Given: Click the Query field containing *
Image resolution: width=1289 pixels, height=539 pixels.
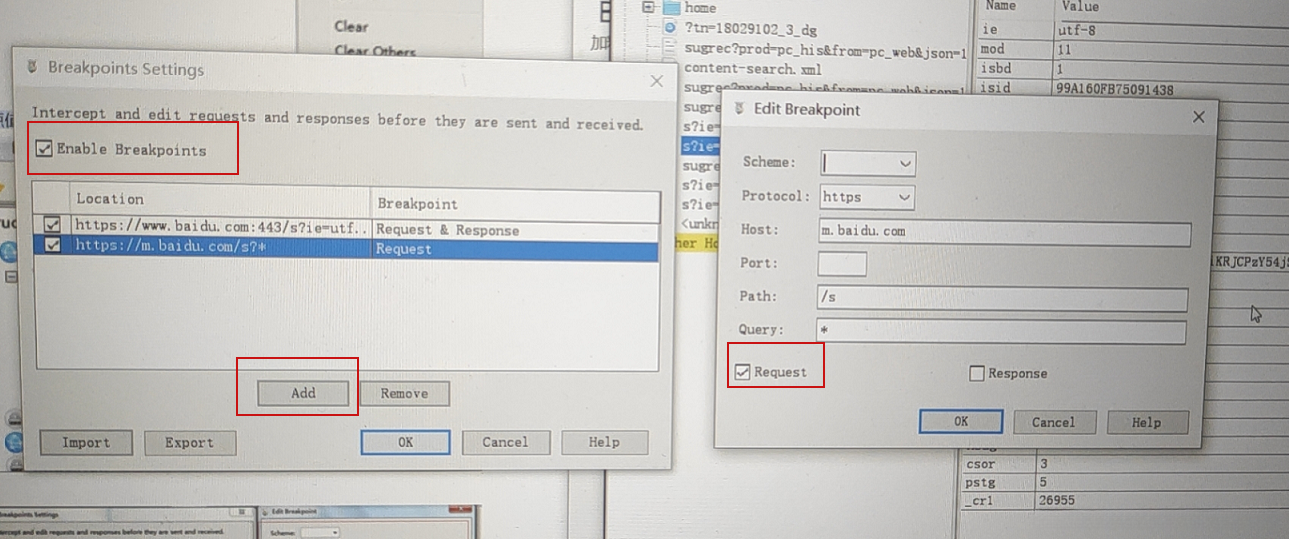Looking at the screenshot, I should click(1002, 331).
